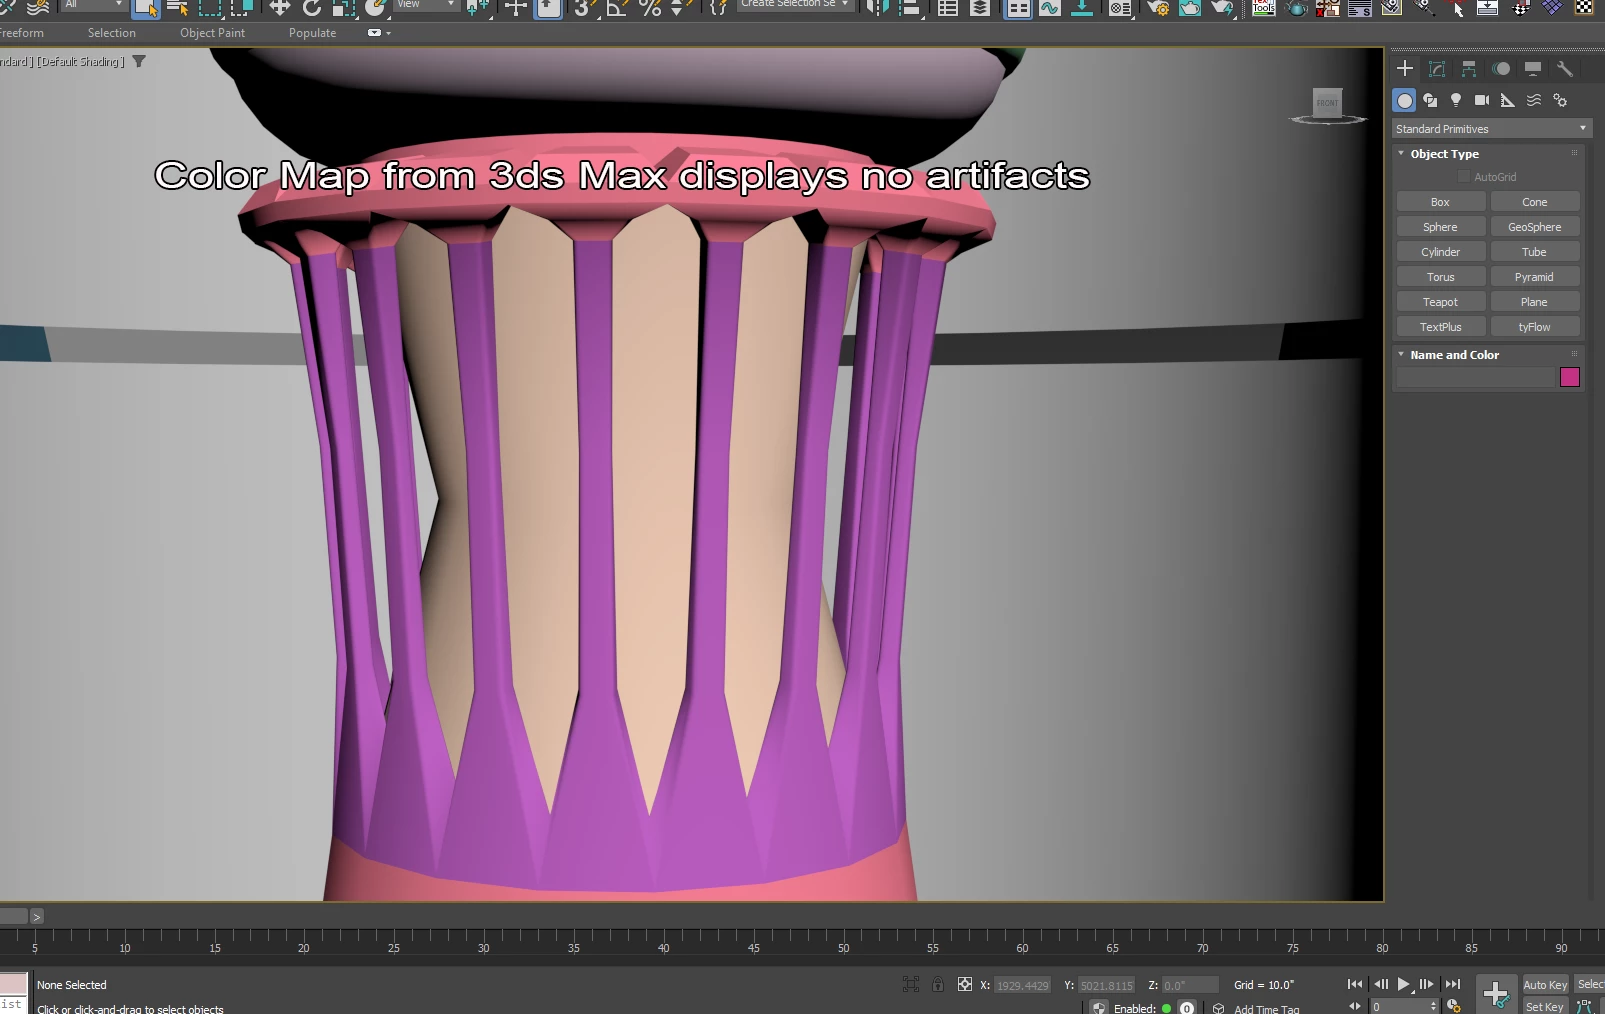Viewport: 1605px width, 1014px height.
Task: Activate the Select Object tool
Action: (x=145, y=8)
